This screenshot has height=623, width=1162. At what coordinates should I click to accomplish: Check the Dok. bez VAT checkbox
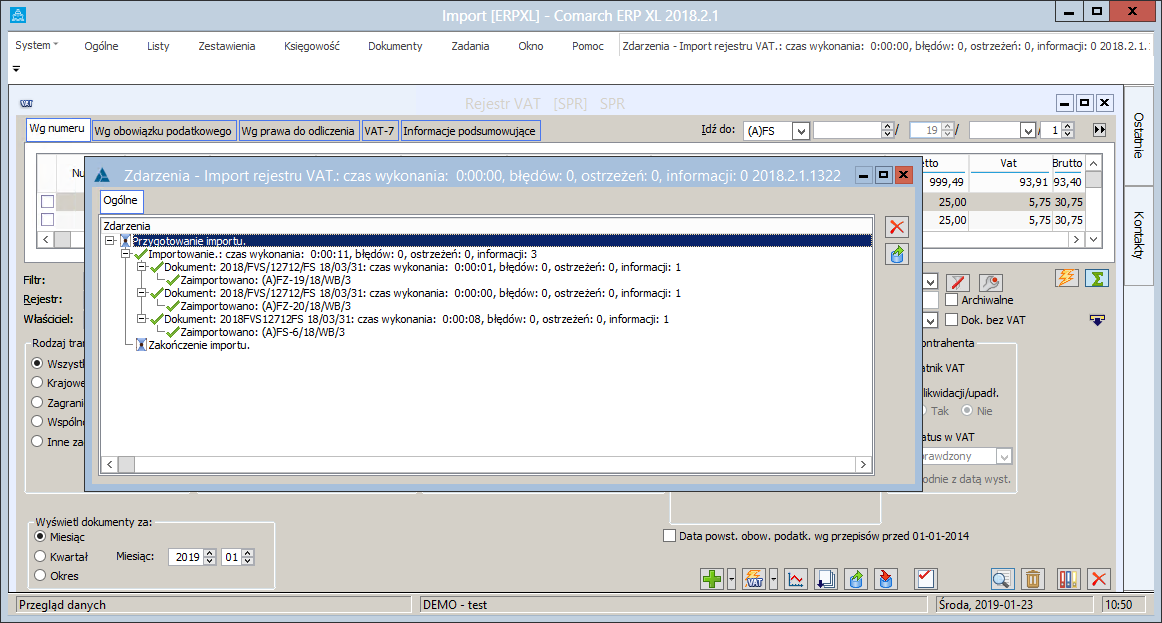[952, 319]
